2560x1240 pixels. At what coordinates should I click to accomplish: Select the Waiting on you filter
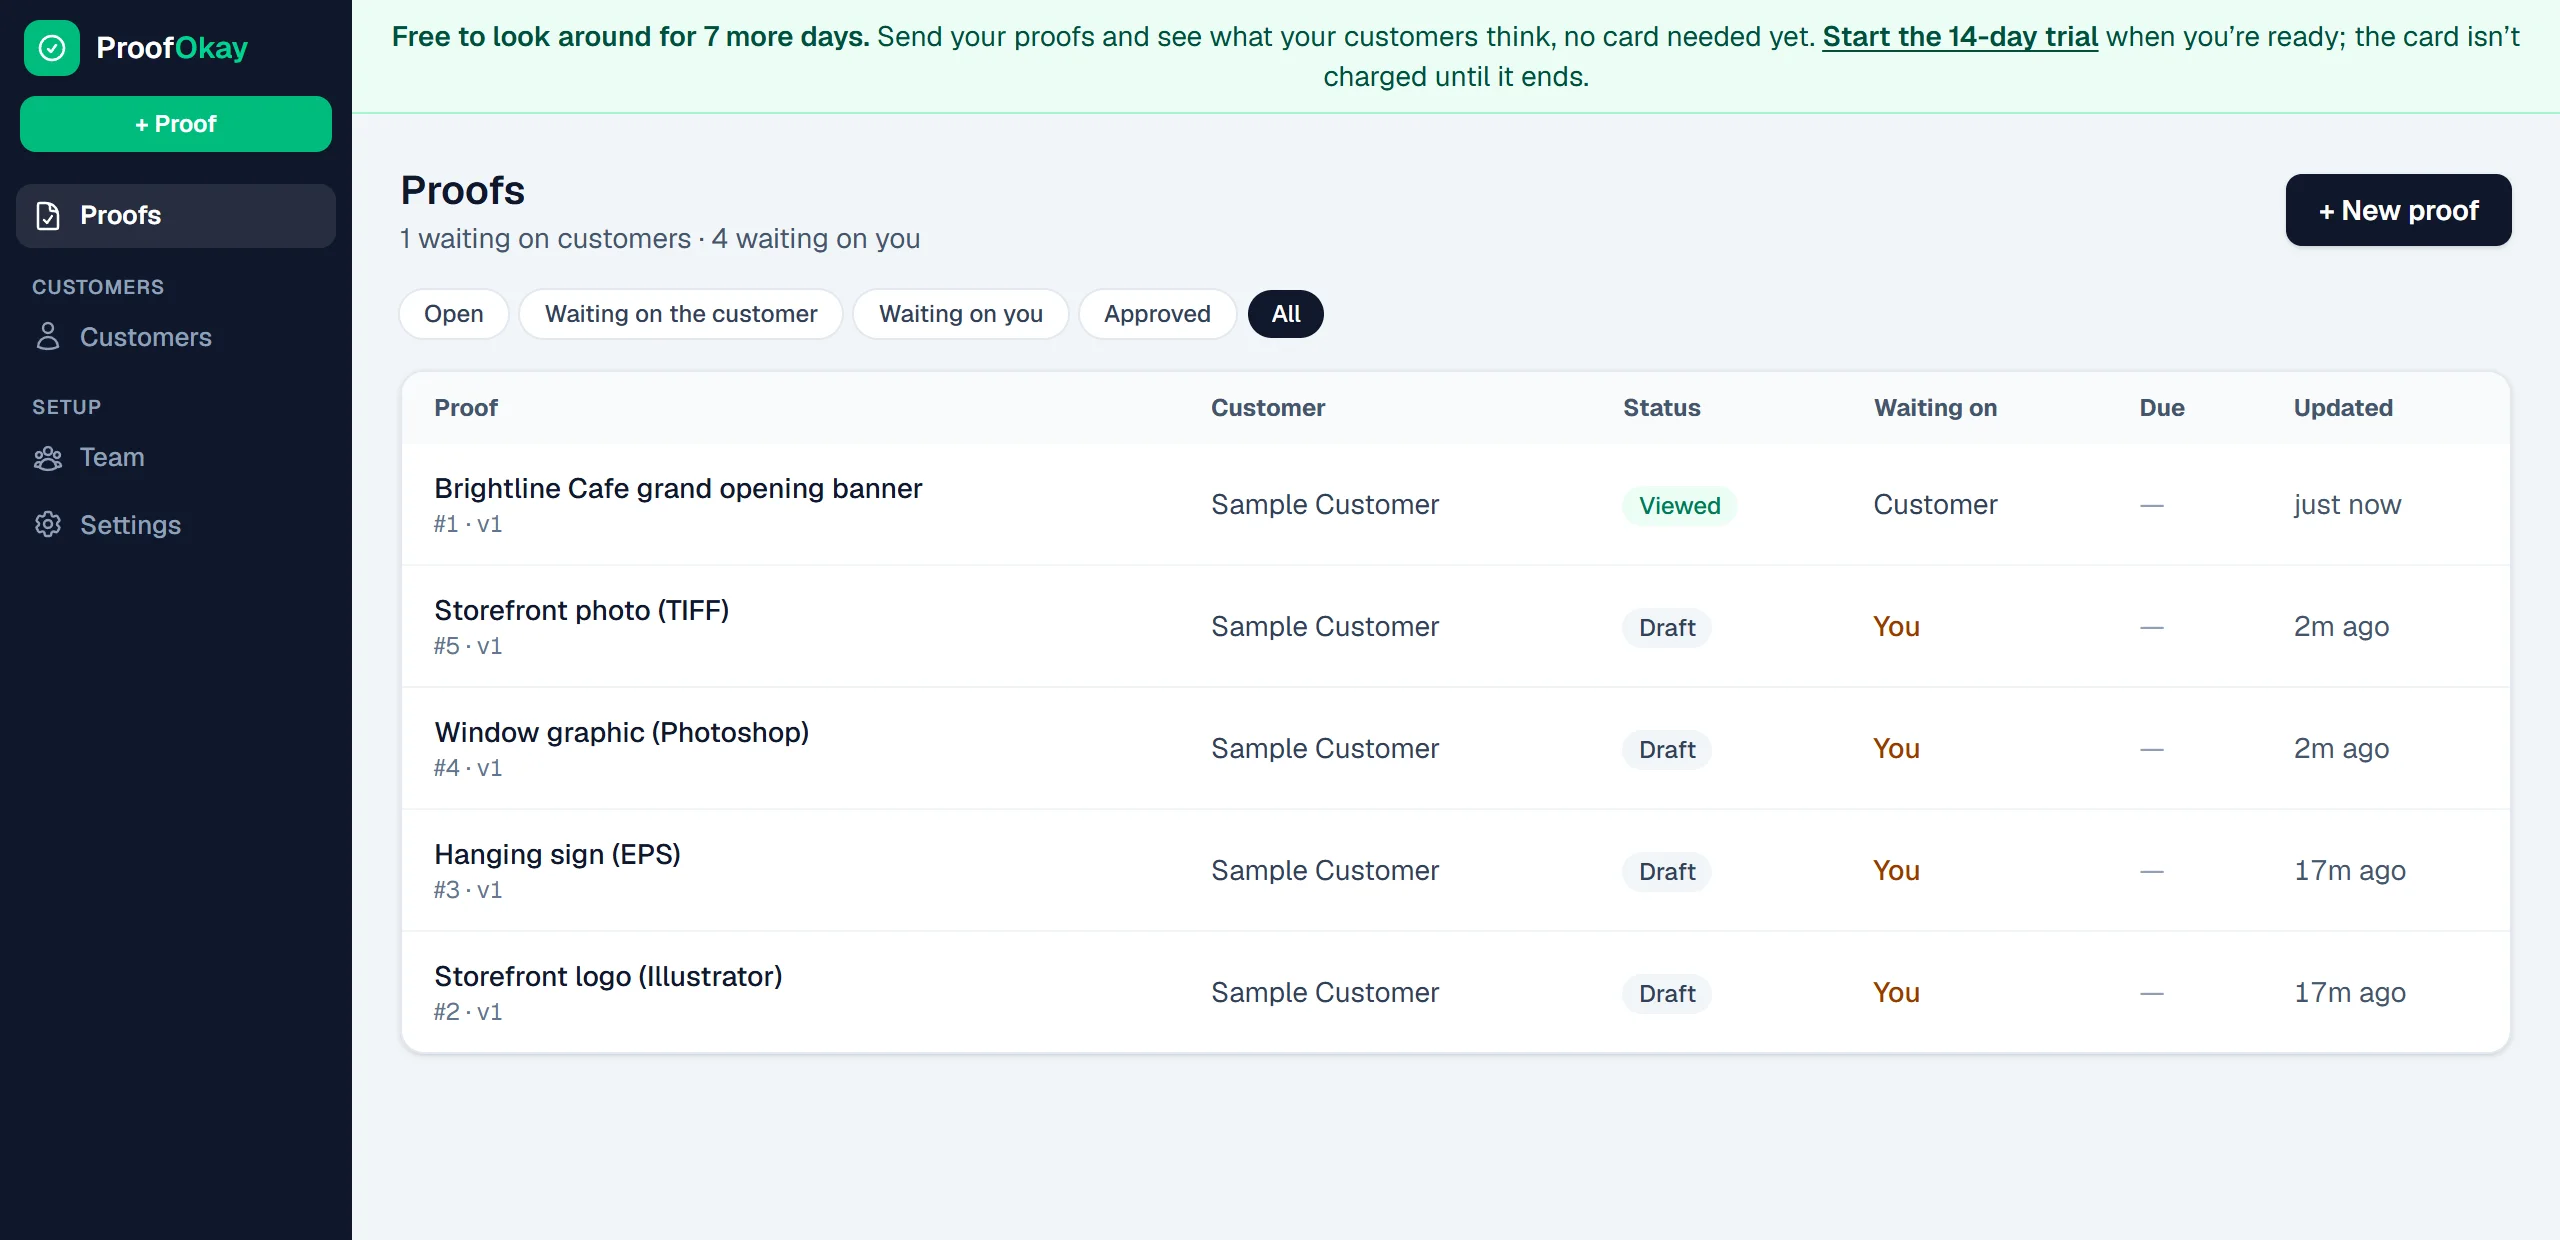pyautogui.click(x=961, y=314)
